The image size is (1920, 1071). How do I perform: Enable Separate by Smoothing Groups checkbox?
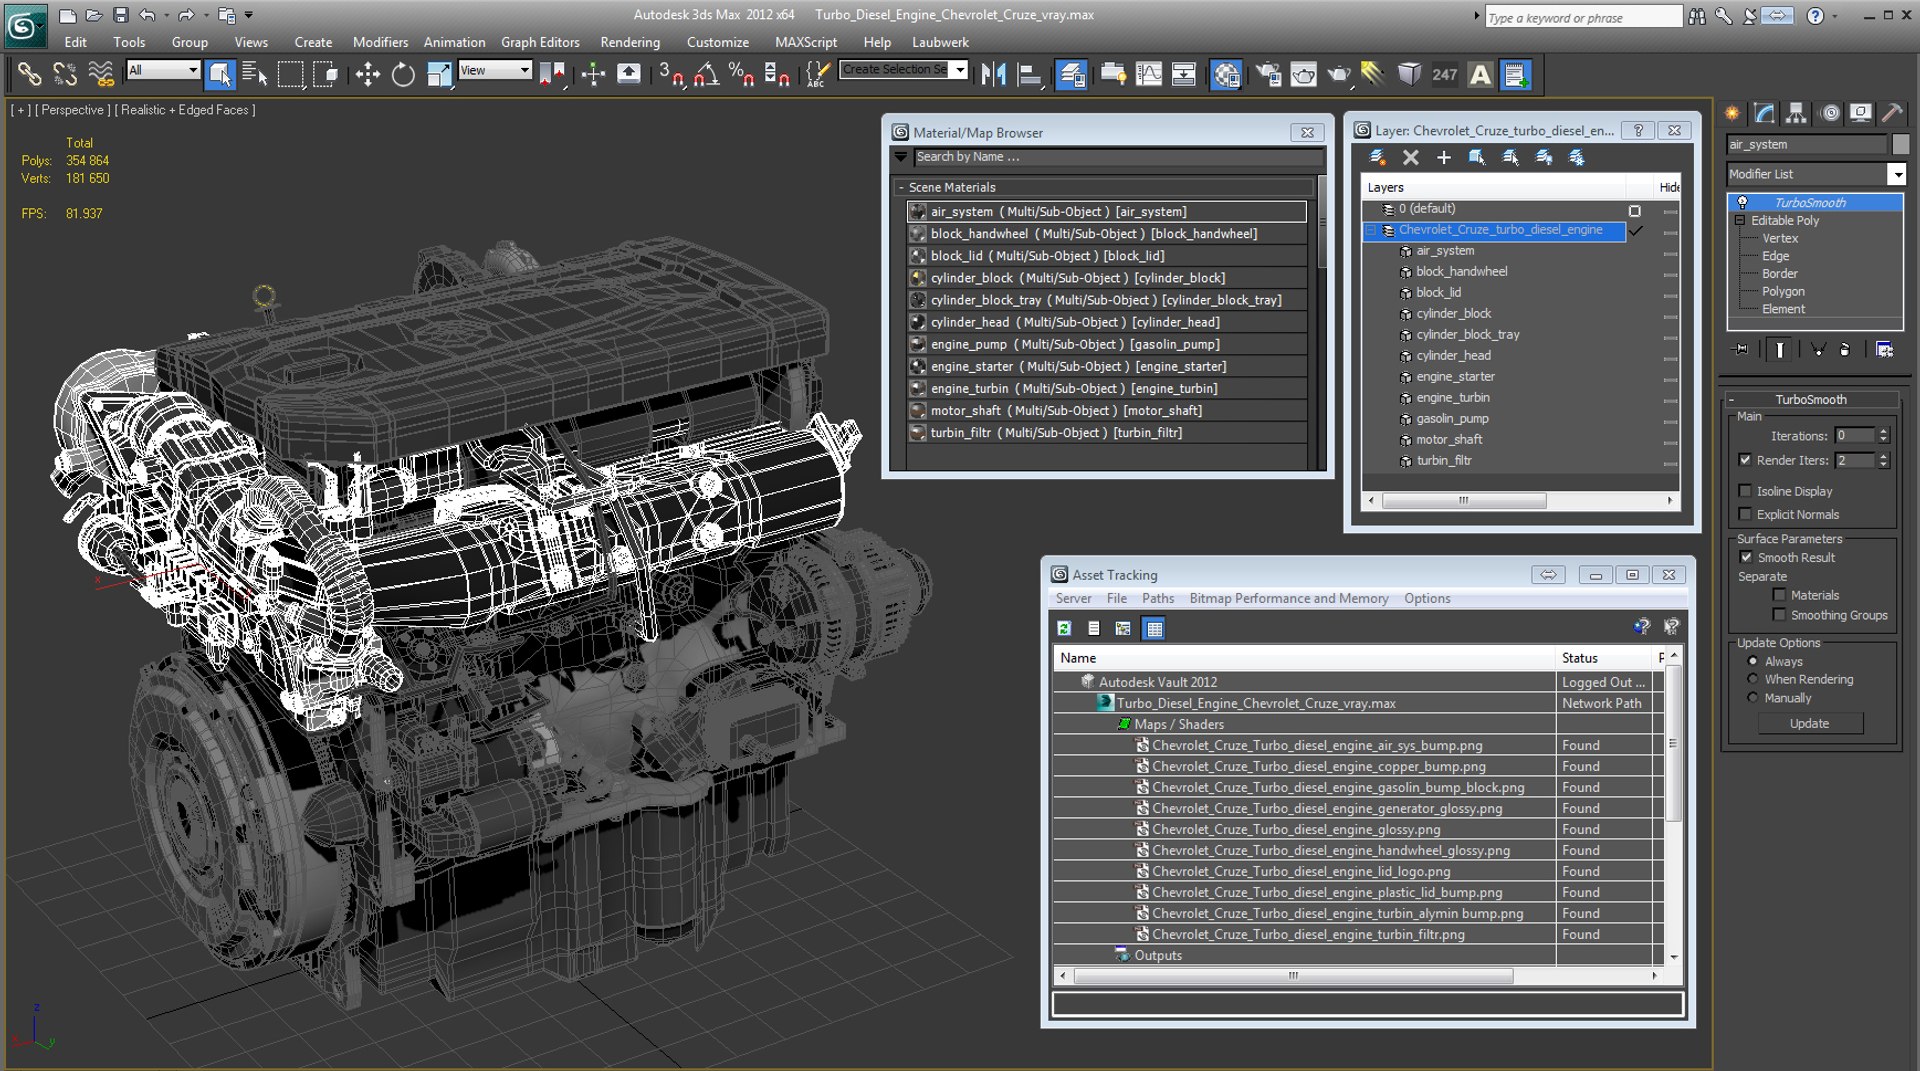click(1779, 615)
